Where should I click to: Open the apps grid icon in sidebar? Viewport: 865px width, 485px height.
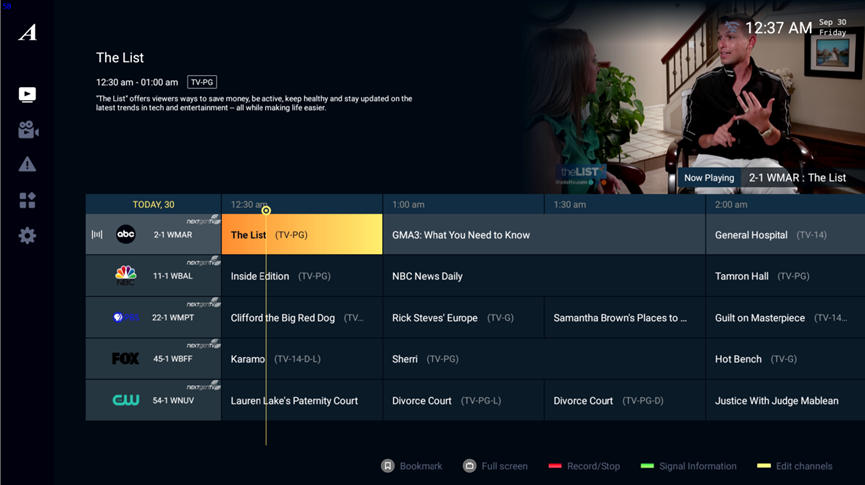(27, 200)
